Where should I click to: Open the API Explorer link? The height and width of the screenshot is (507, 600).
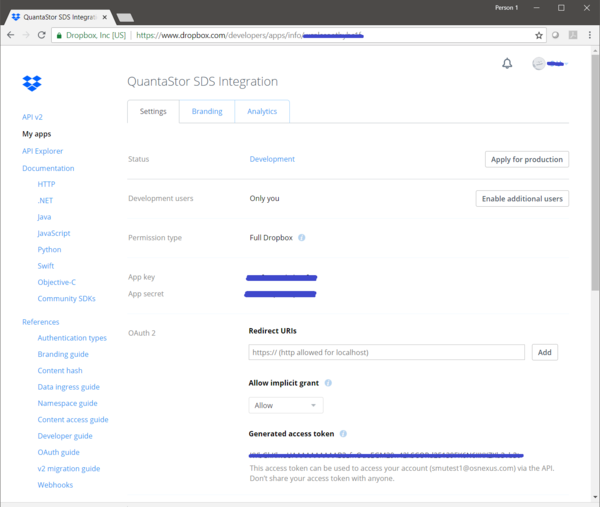[x=42, y=151]
